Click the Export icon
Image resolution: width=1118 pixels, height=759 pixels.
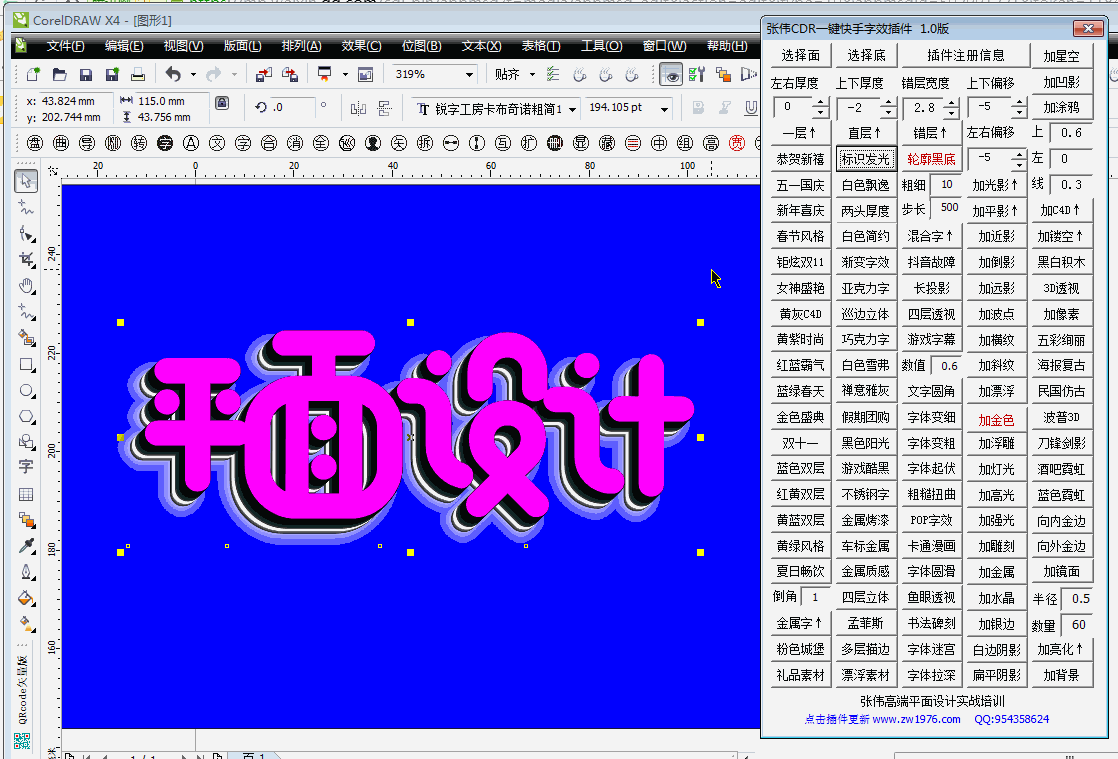point(289,74)
